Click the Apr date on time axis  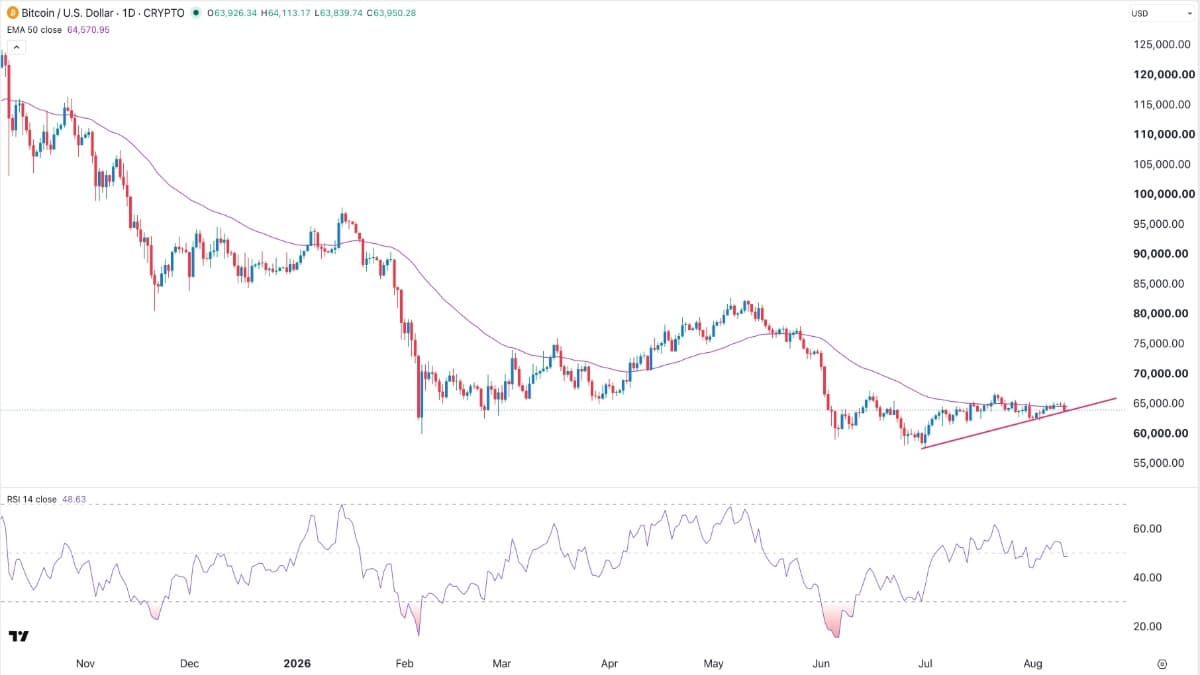[610, 663]
